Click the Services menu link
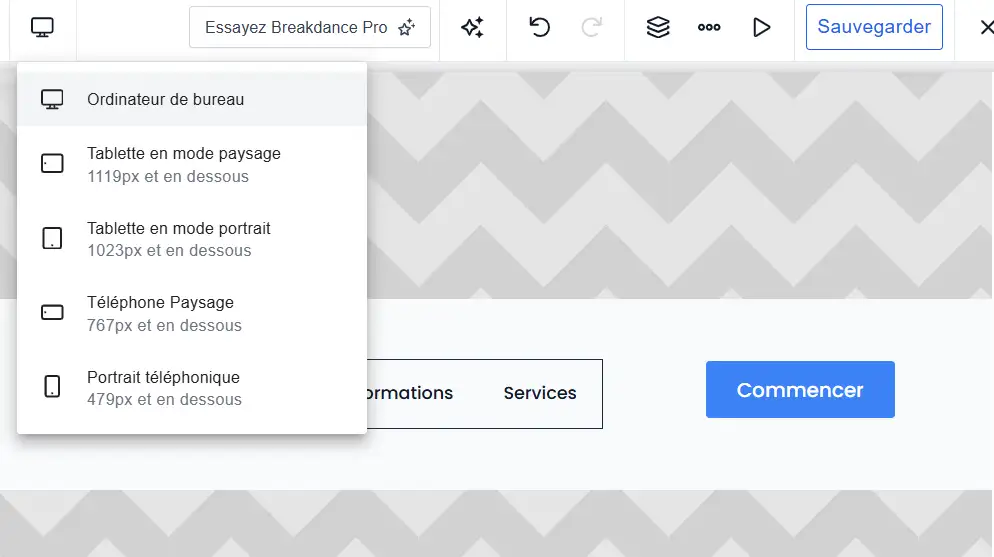994x557 pixels. [540, 393]
